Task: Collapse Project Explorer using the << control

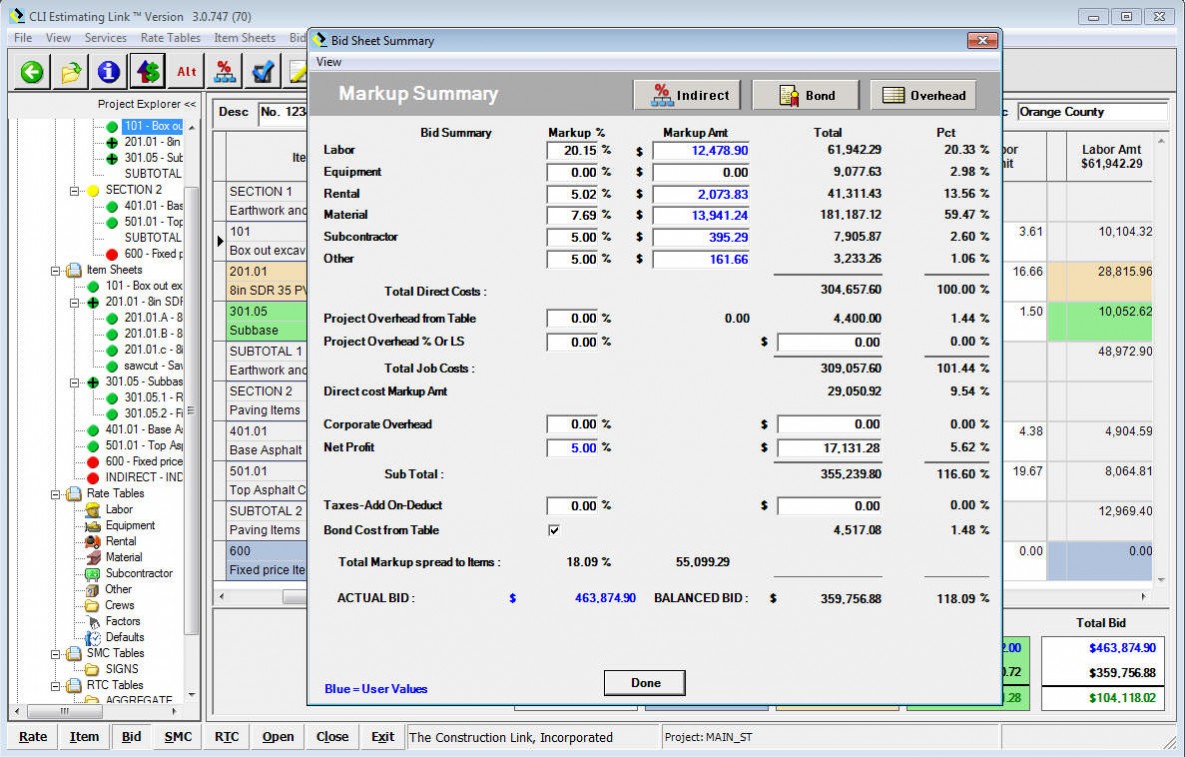Action: point(190,104)
